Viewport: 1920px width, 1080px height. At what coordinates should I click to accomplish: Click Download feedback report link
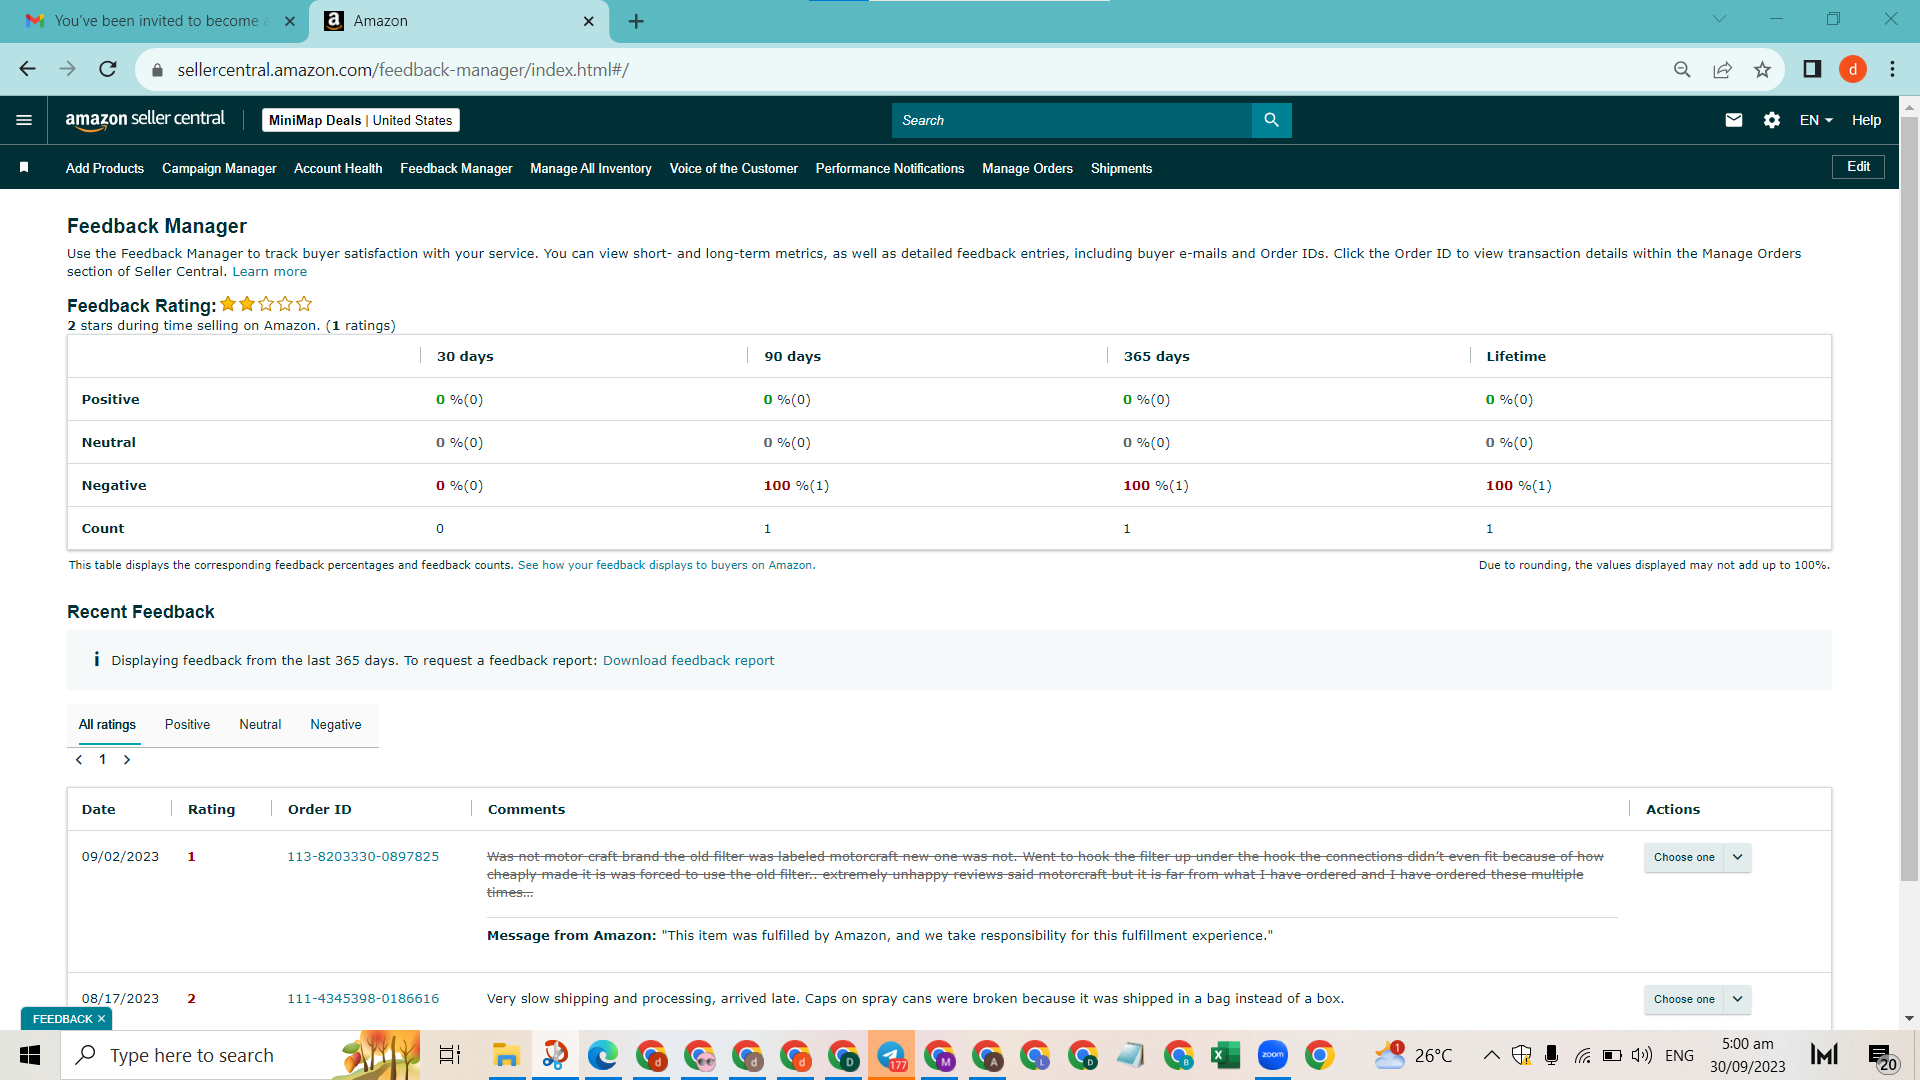pos(688,661)
